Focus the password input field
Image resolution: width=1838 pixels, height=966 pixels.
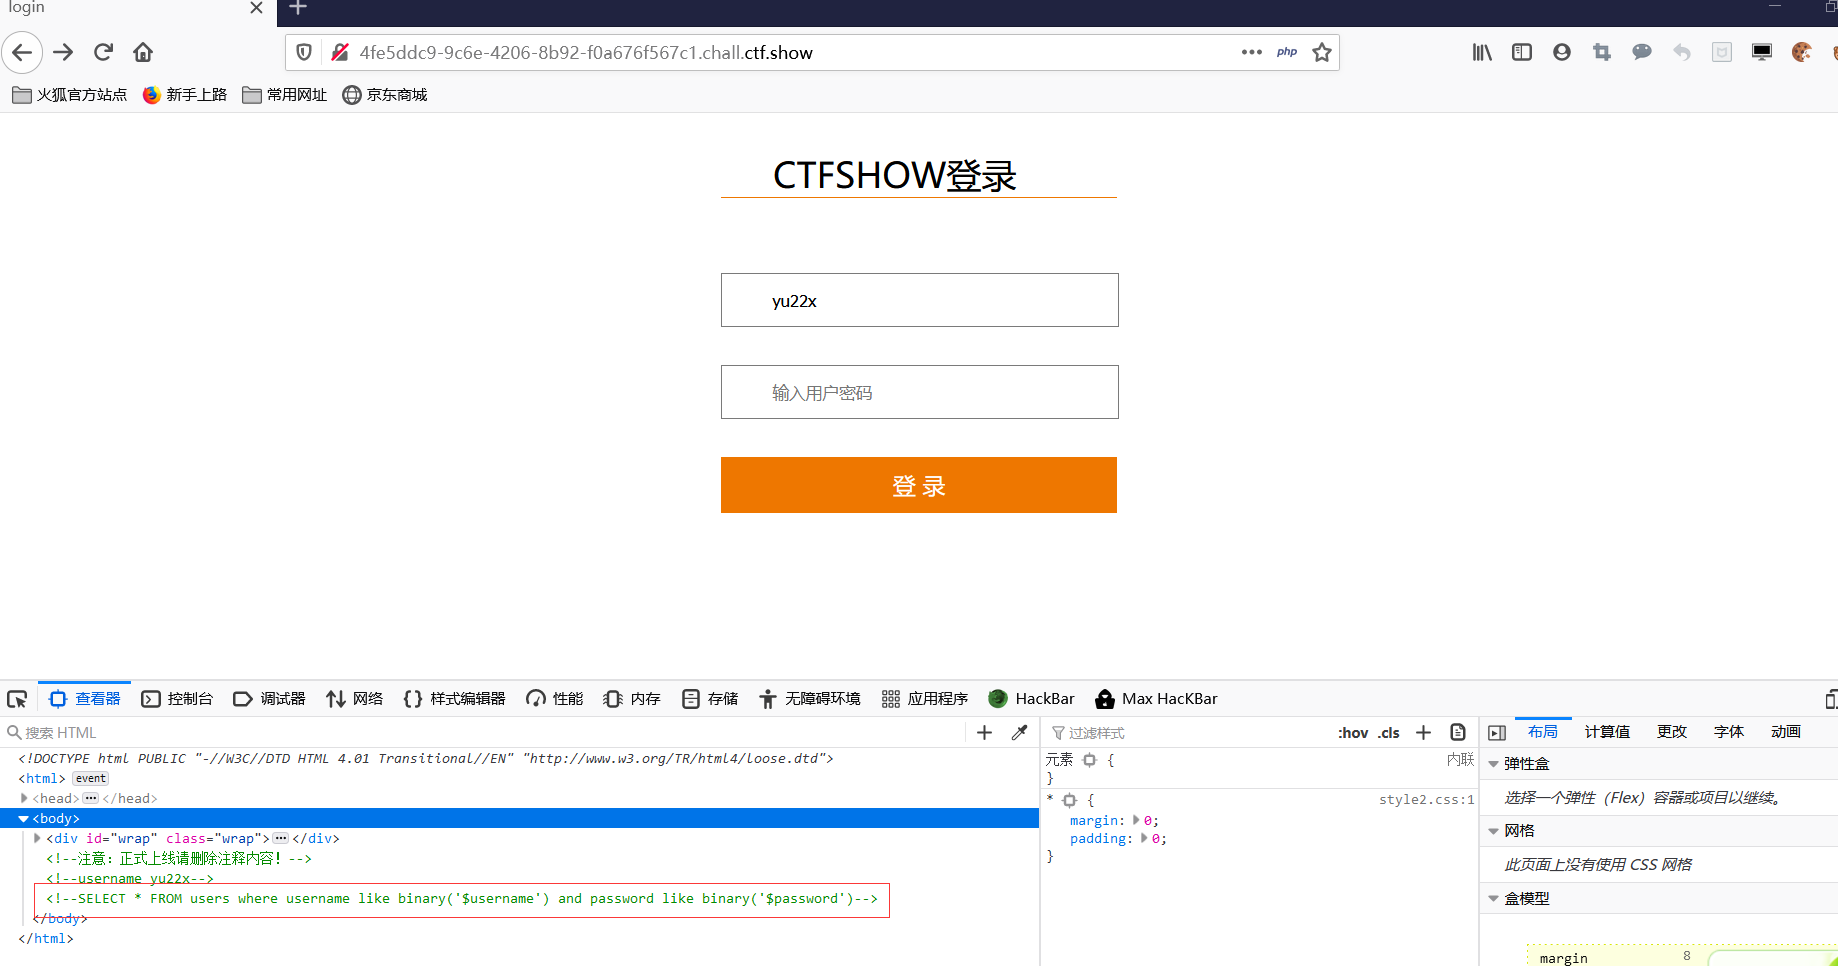[920, 392]
